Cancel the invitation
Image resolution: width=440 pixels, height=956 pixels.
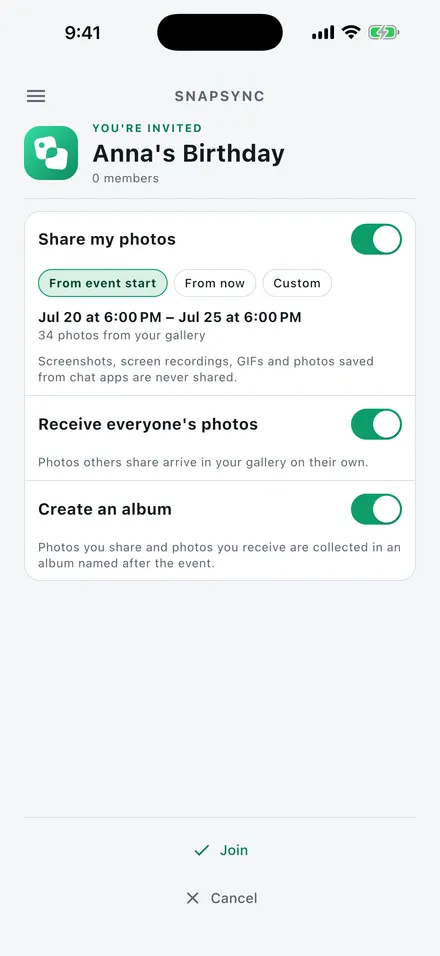220,898
